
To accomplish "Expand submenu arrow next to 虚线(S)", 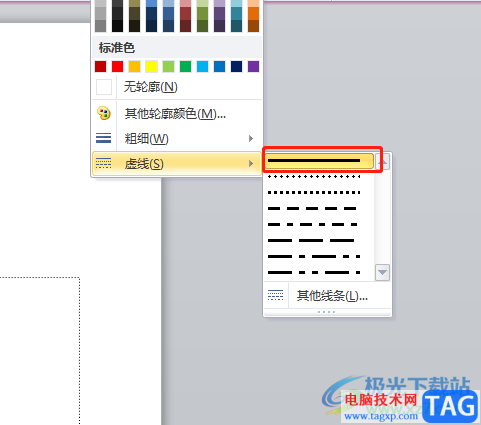I will [251, 164].
